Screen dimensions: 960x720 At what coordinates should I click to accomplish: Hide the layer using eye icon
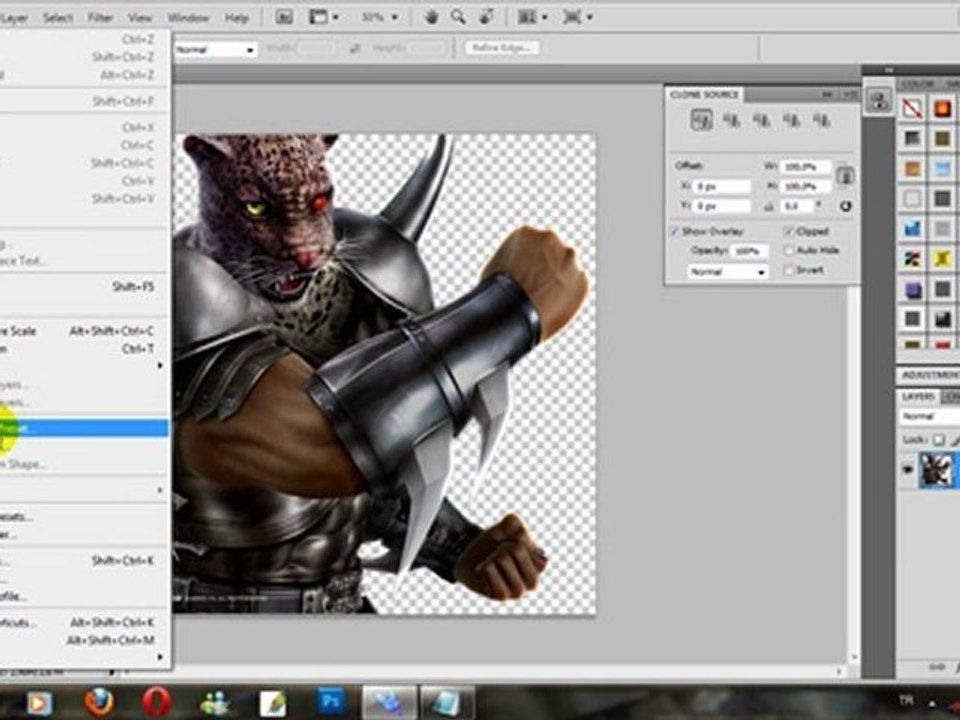(907, 470)
